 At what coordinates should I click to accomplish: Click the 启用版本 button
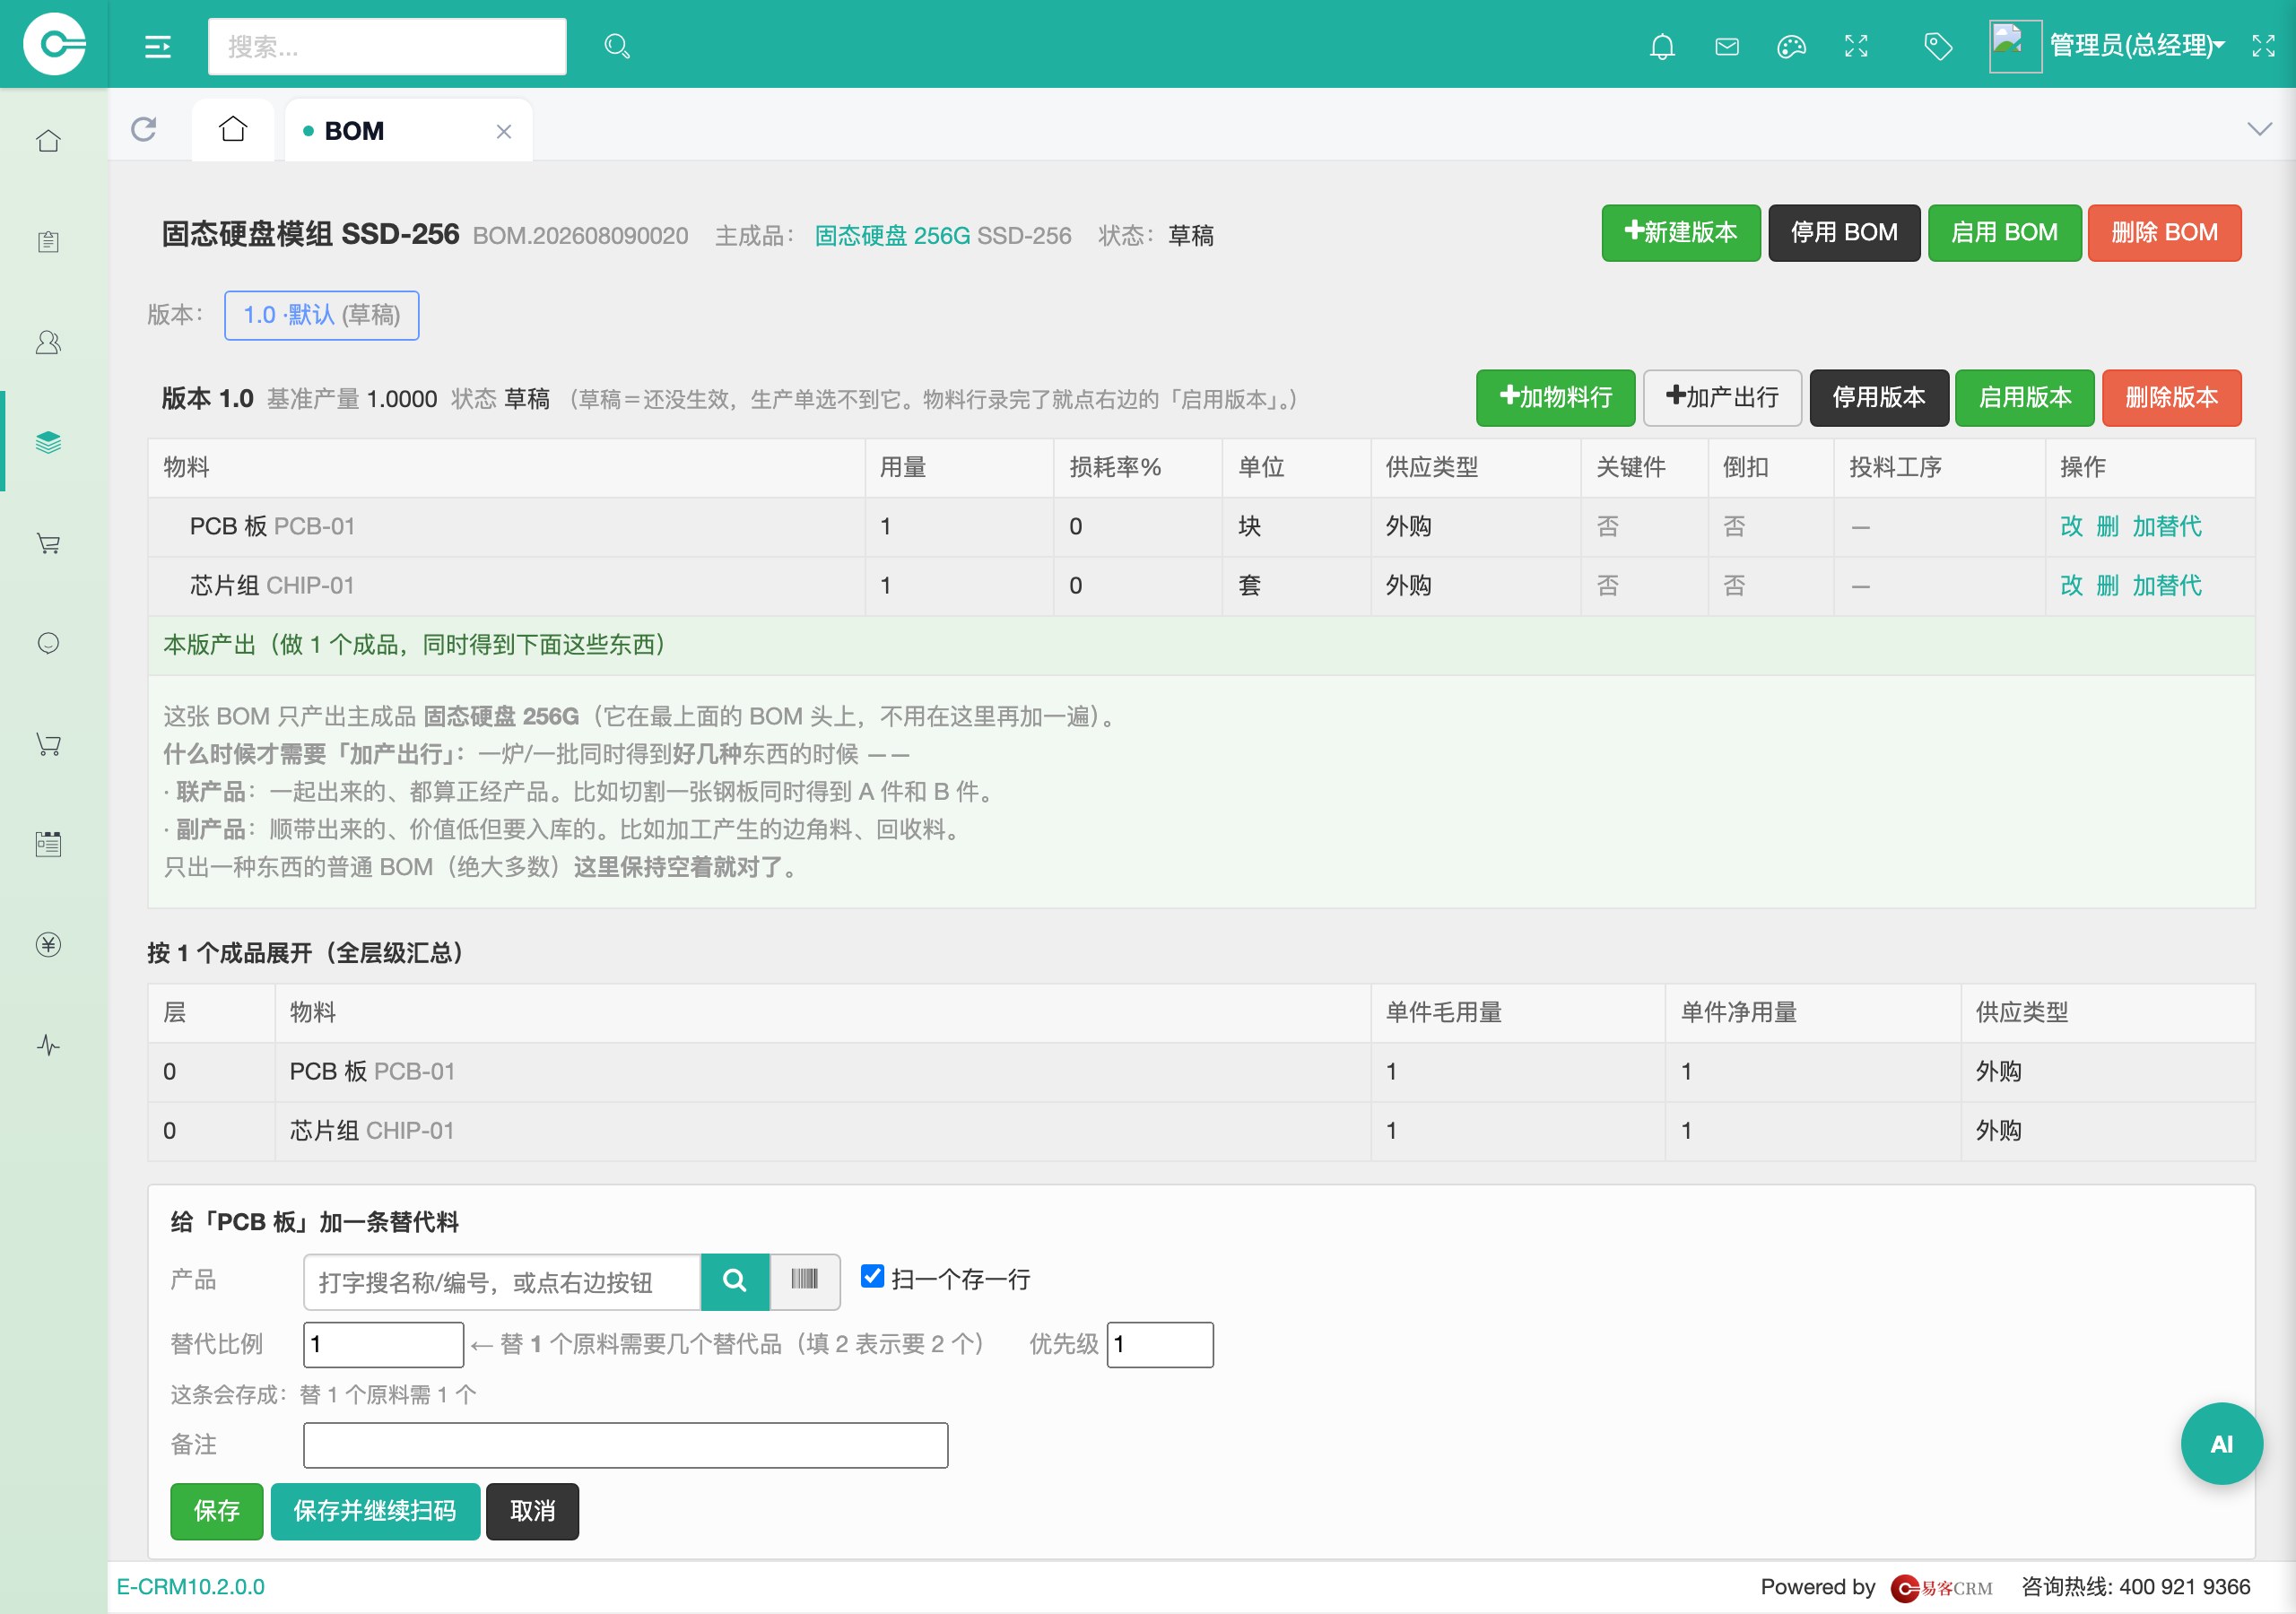(x=2025, y=398)
